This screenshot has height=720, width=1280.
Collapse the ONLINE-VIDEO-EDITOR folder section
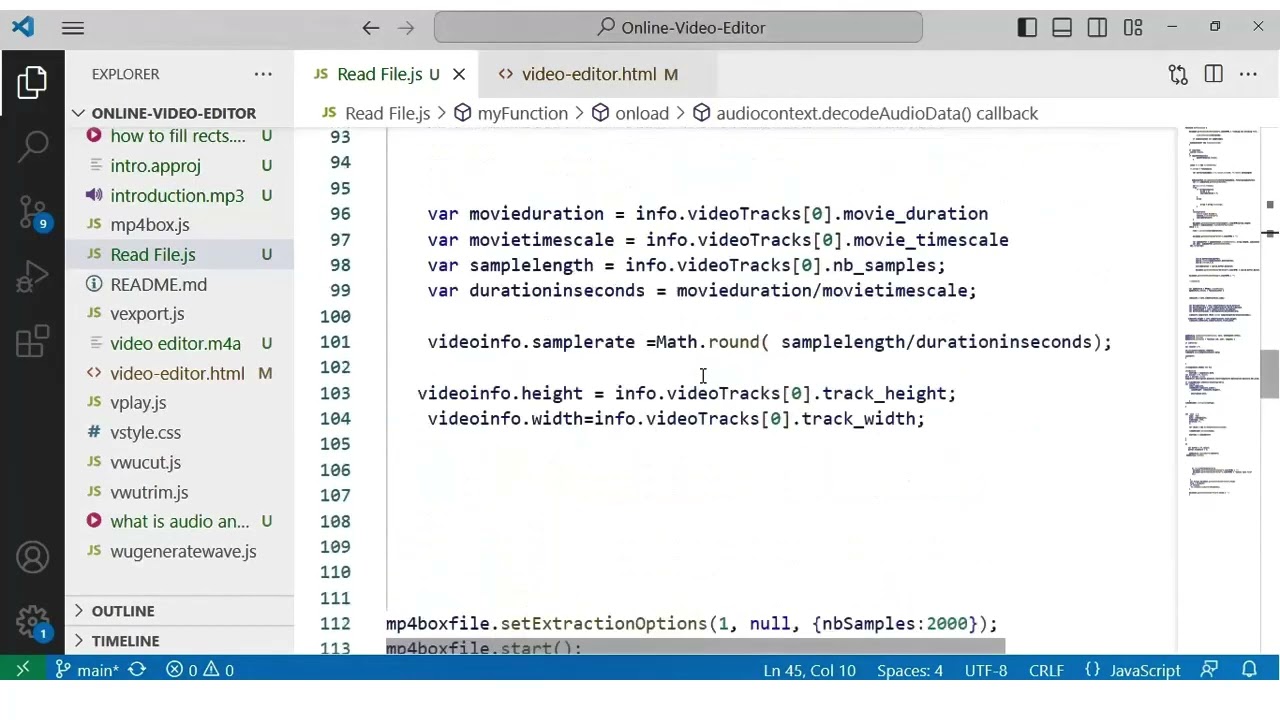(x=173, y=113)
